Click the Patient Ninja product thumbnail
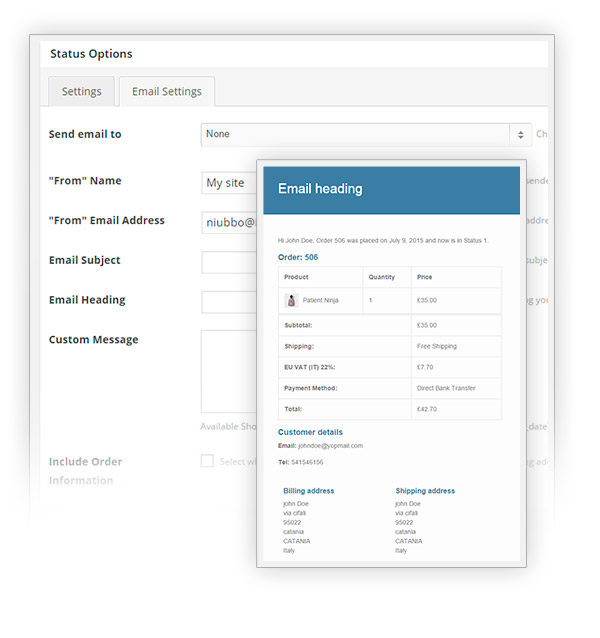Viewport: 600px width, 638px height. [x=291, y=300]
